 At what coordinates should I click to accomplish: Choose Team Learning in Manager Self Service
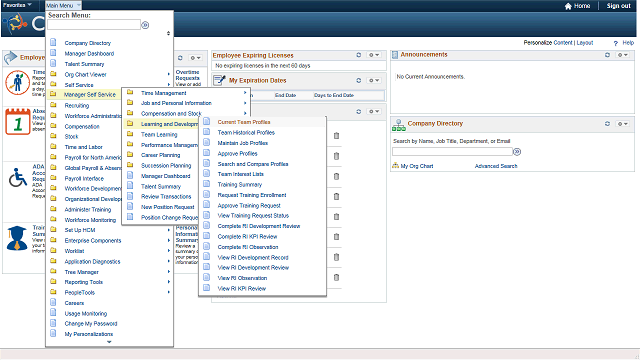click(159, 134)
